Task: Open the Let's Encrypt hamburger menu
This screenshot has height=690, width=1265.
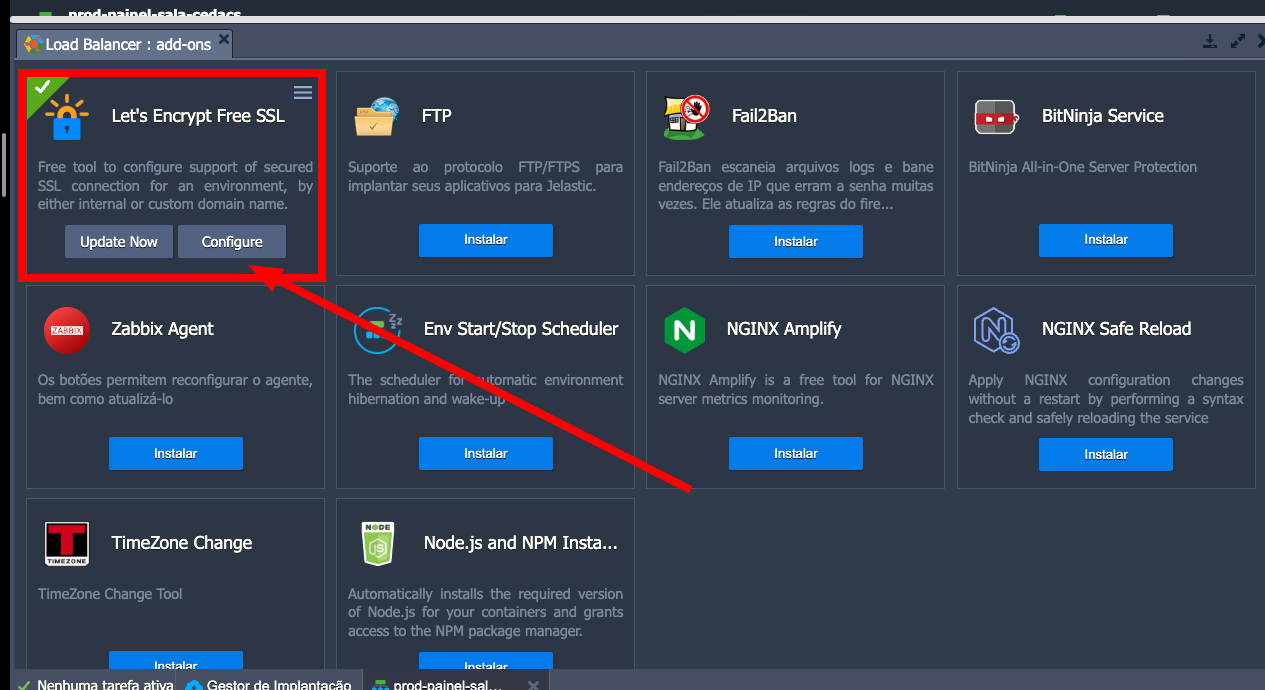Action: point(303,93)
